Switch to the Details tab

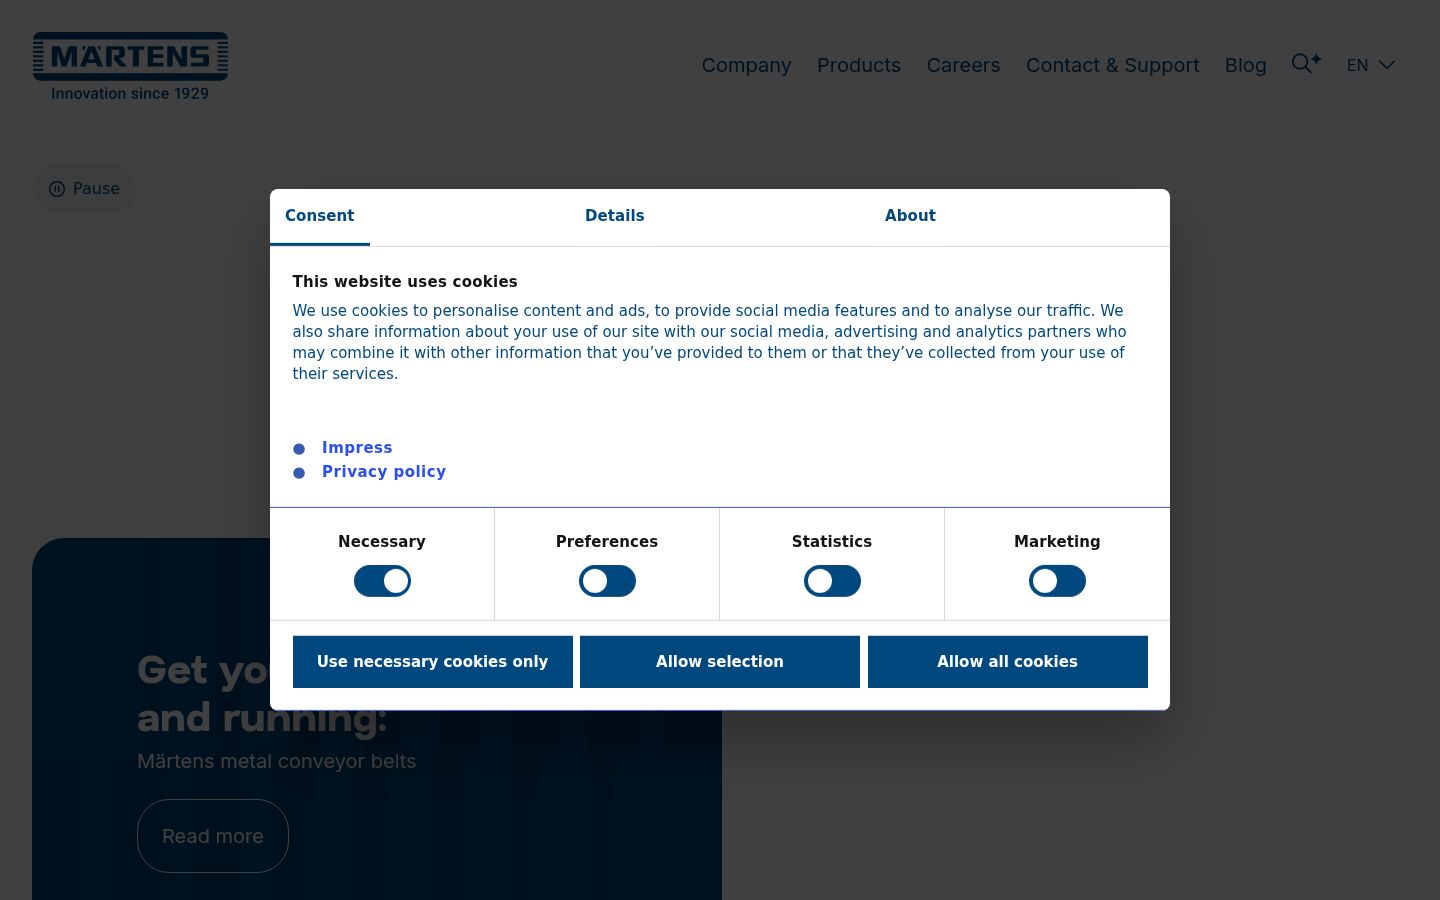[x=615, y=216]
